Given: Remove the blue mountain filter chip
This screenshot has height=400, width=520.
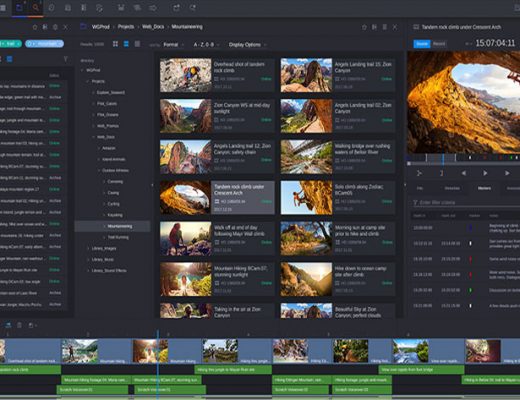Looking at the screenshot, I should pos(60,44).
